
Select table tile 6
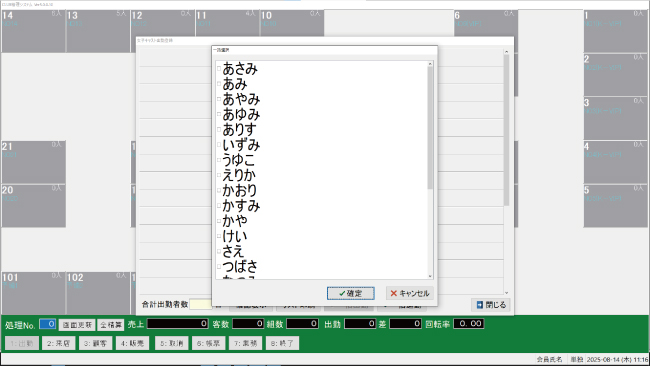[486, 23]
